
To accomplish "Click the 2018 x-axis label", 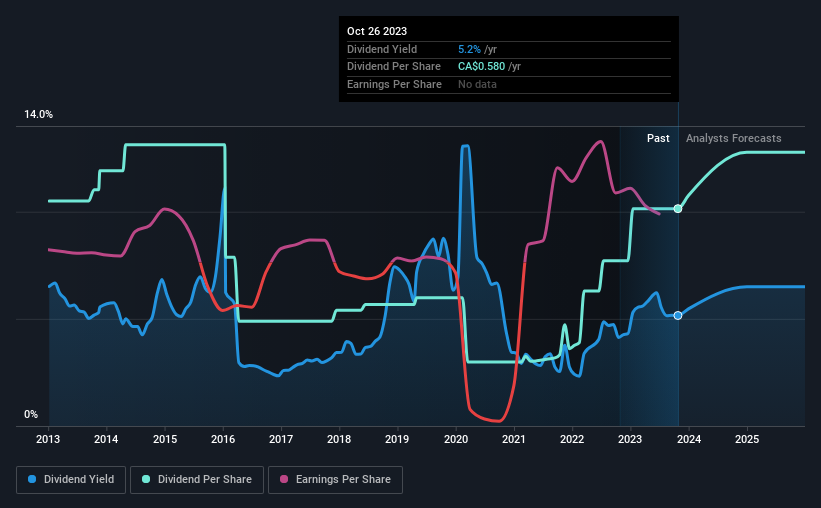I will pyautogui.click(x=339, y=439).
